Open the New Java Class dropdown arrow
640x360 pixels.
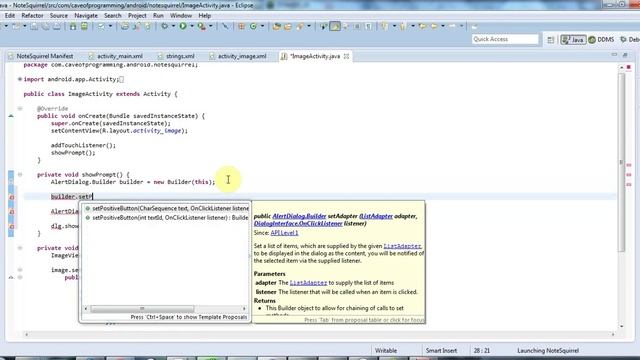pyautogui.click(x=262, y=27)
